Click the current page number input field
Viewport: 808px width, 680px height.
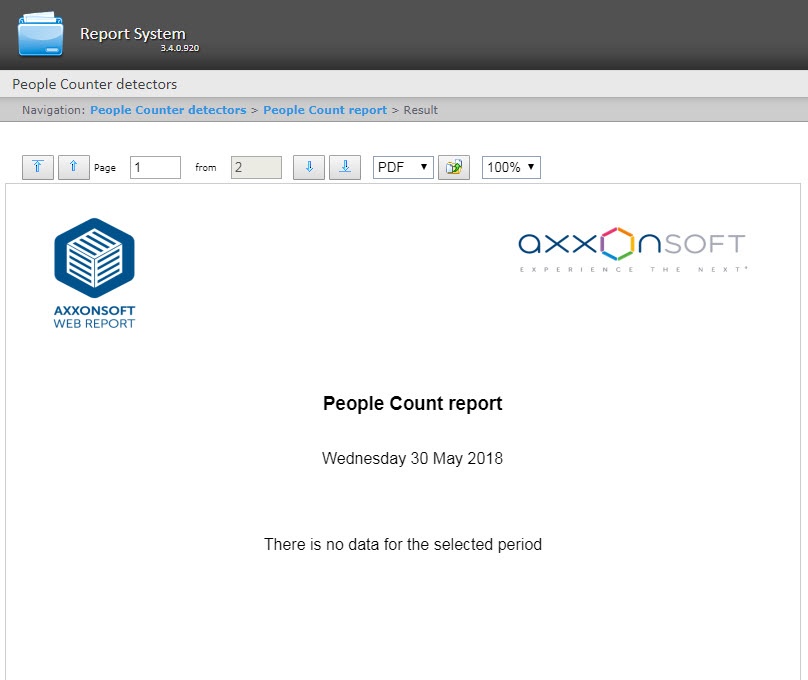(x=155, y=167)
